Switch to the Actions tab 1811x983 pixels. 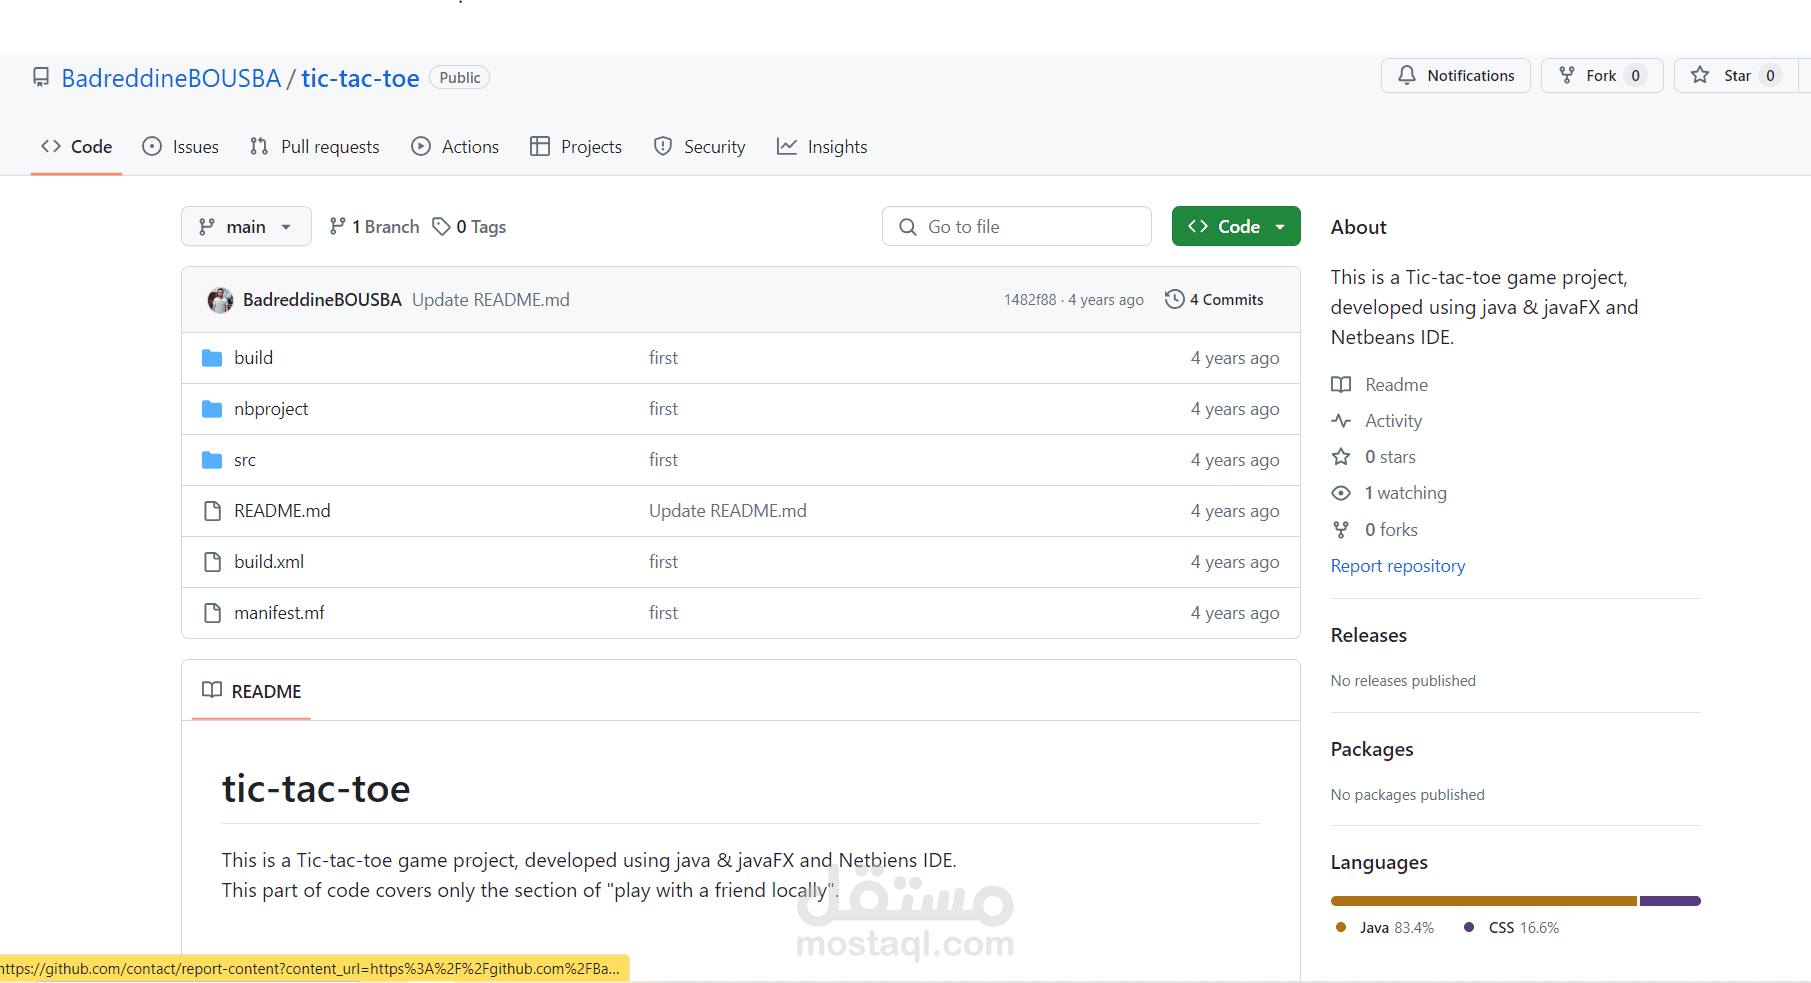[x=455, y=147]
